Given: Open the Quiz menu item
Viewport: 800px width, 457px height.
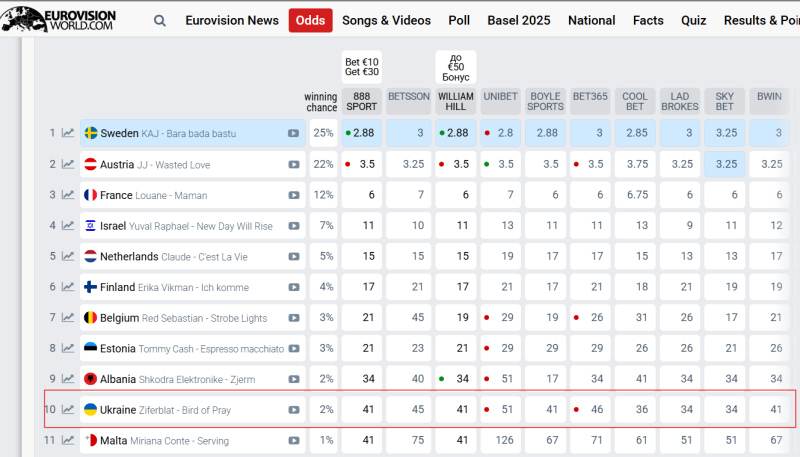Looking at the screenshot, I should [x=693, y=20].
